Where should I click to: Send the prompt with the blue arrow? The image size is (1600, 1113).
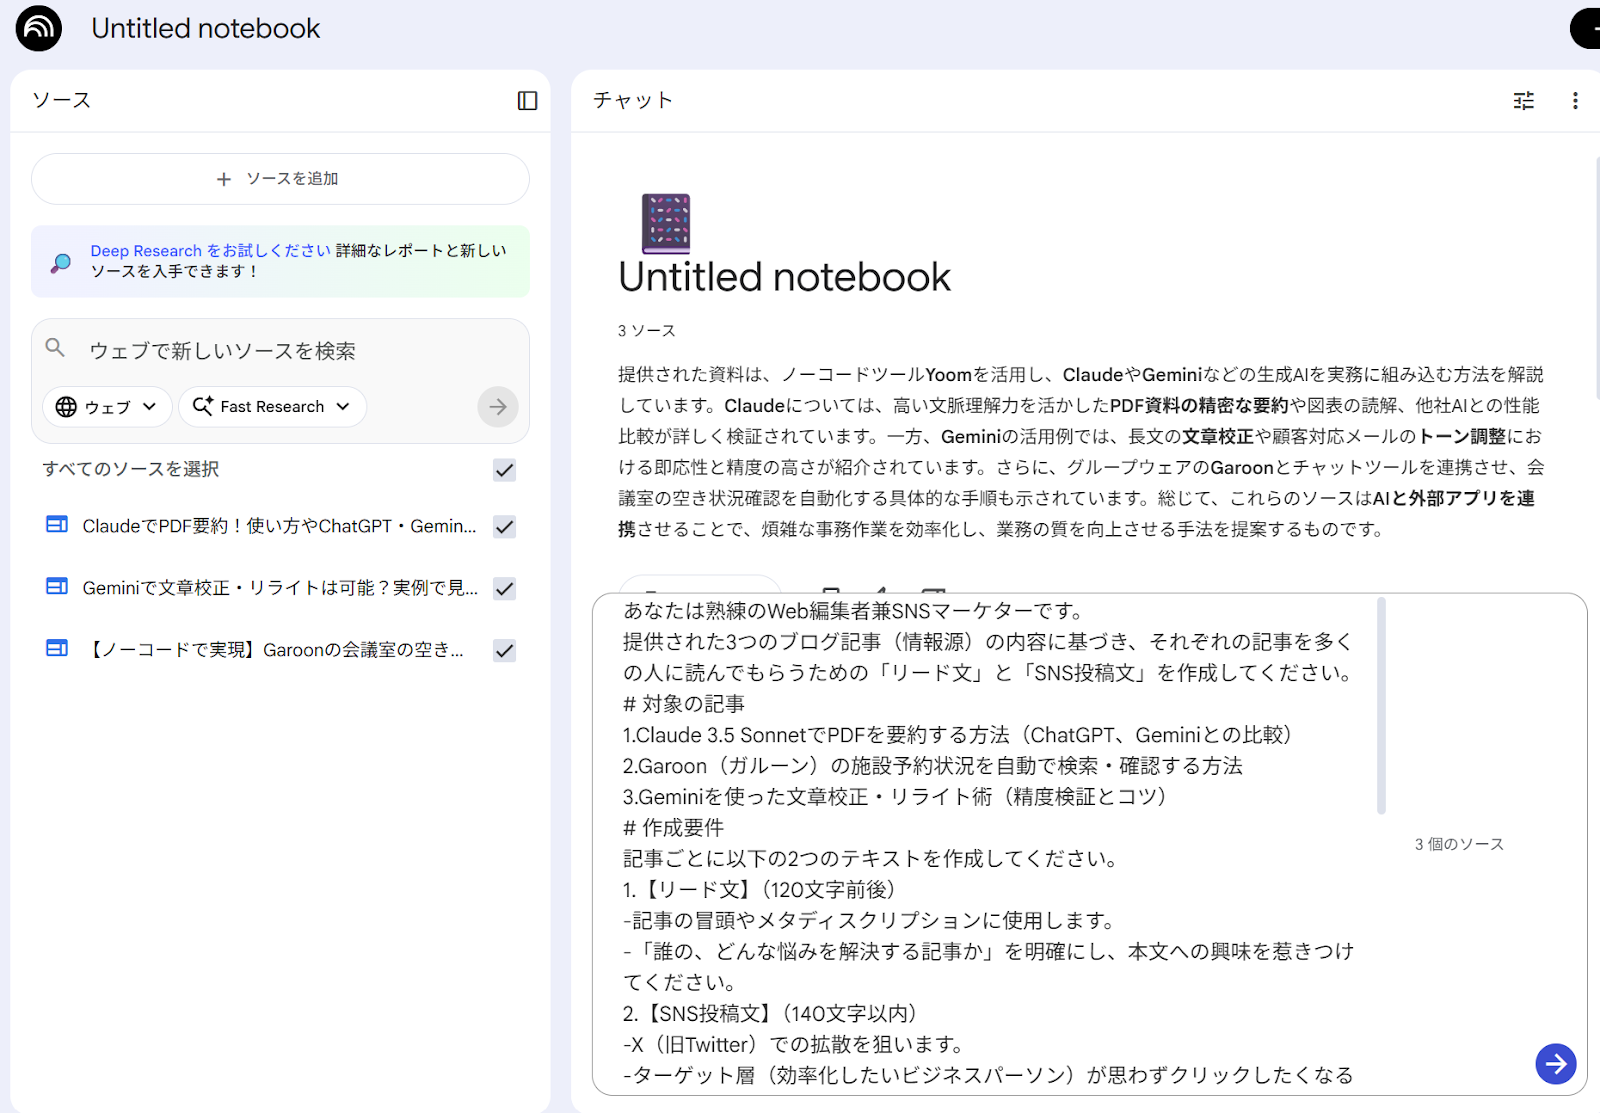[x=1555, y=1064]
